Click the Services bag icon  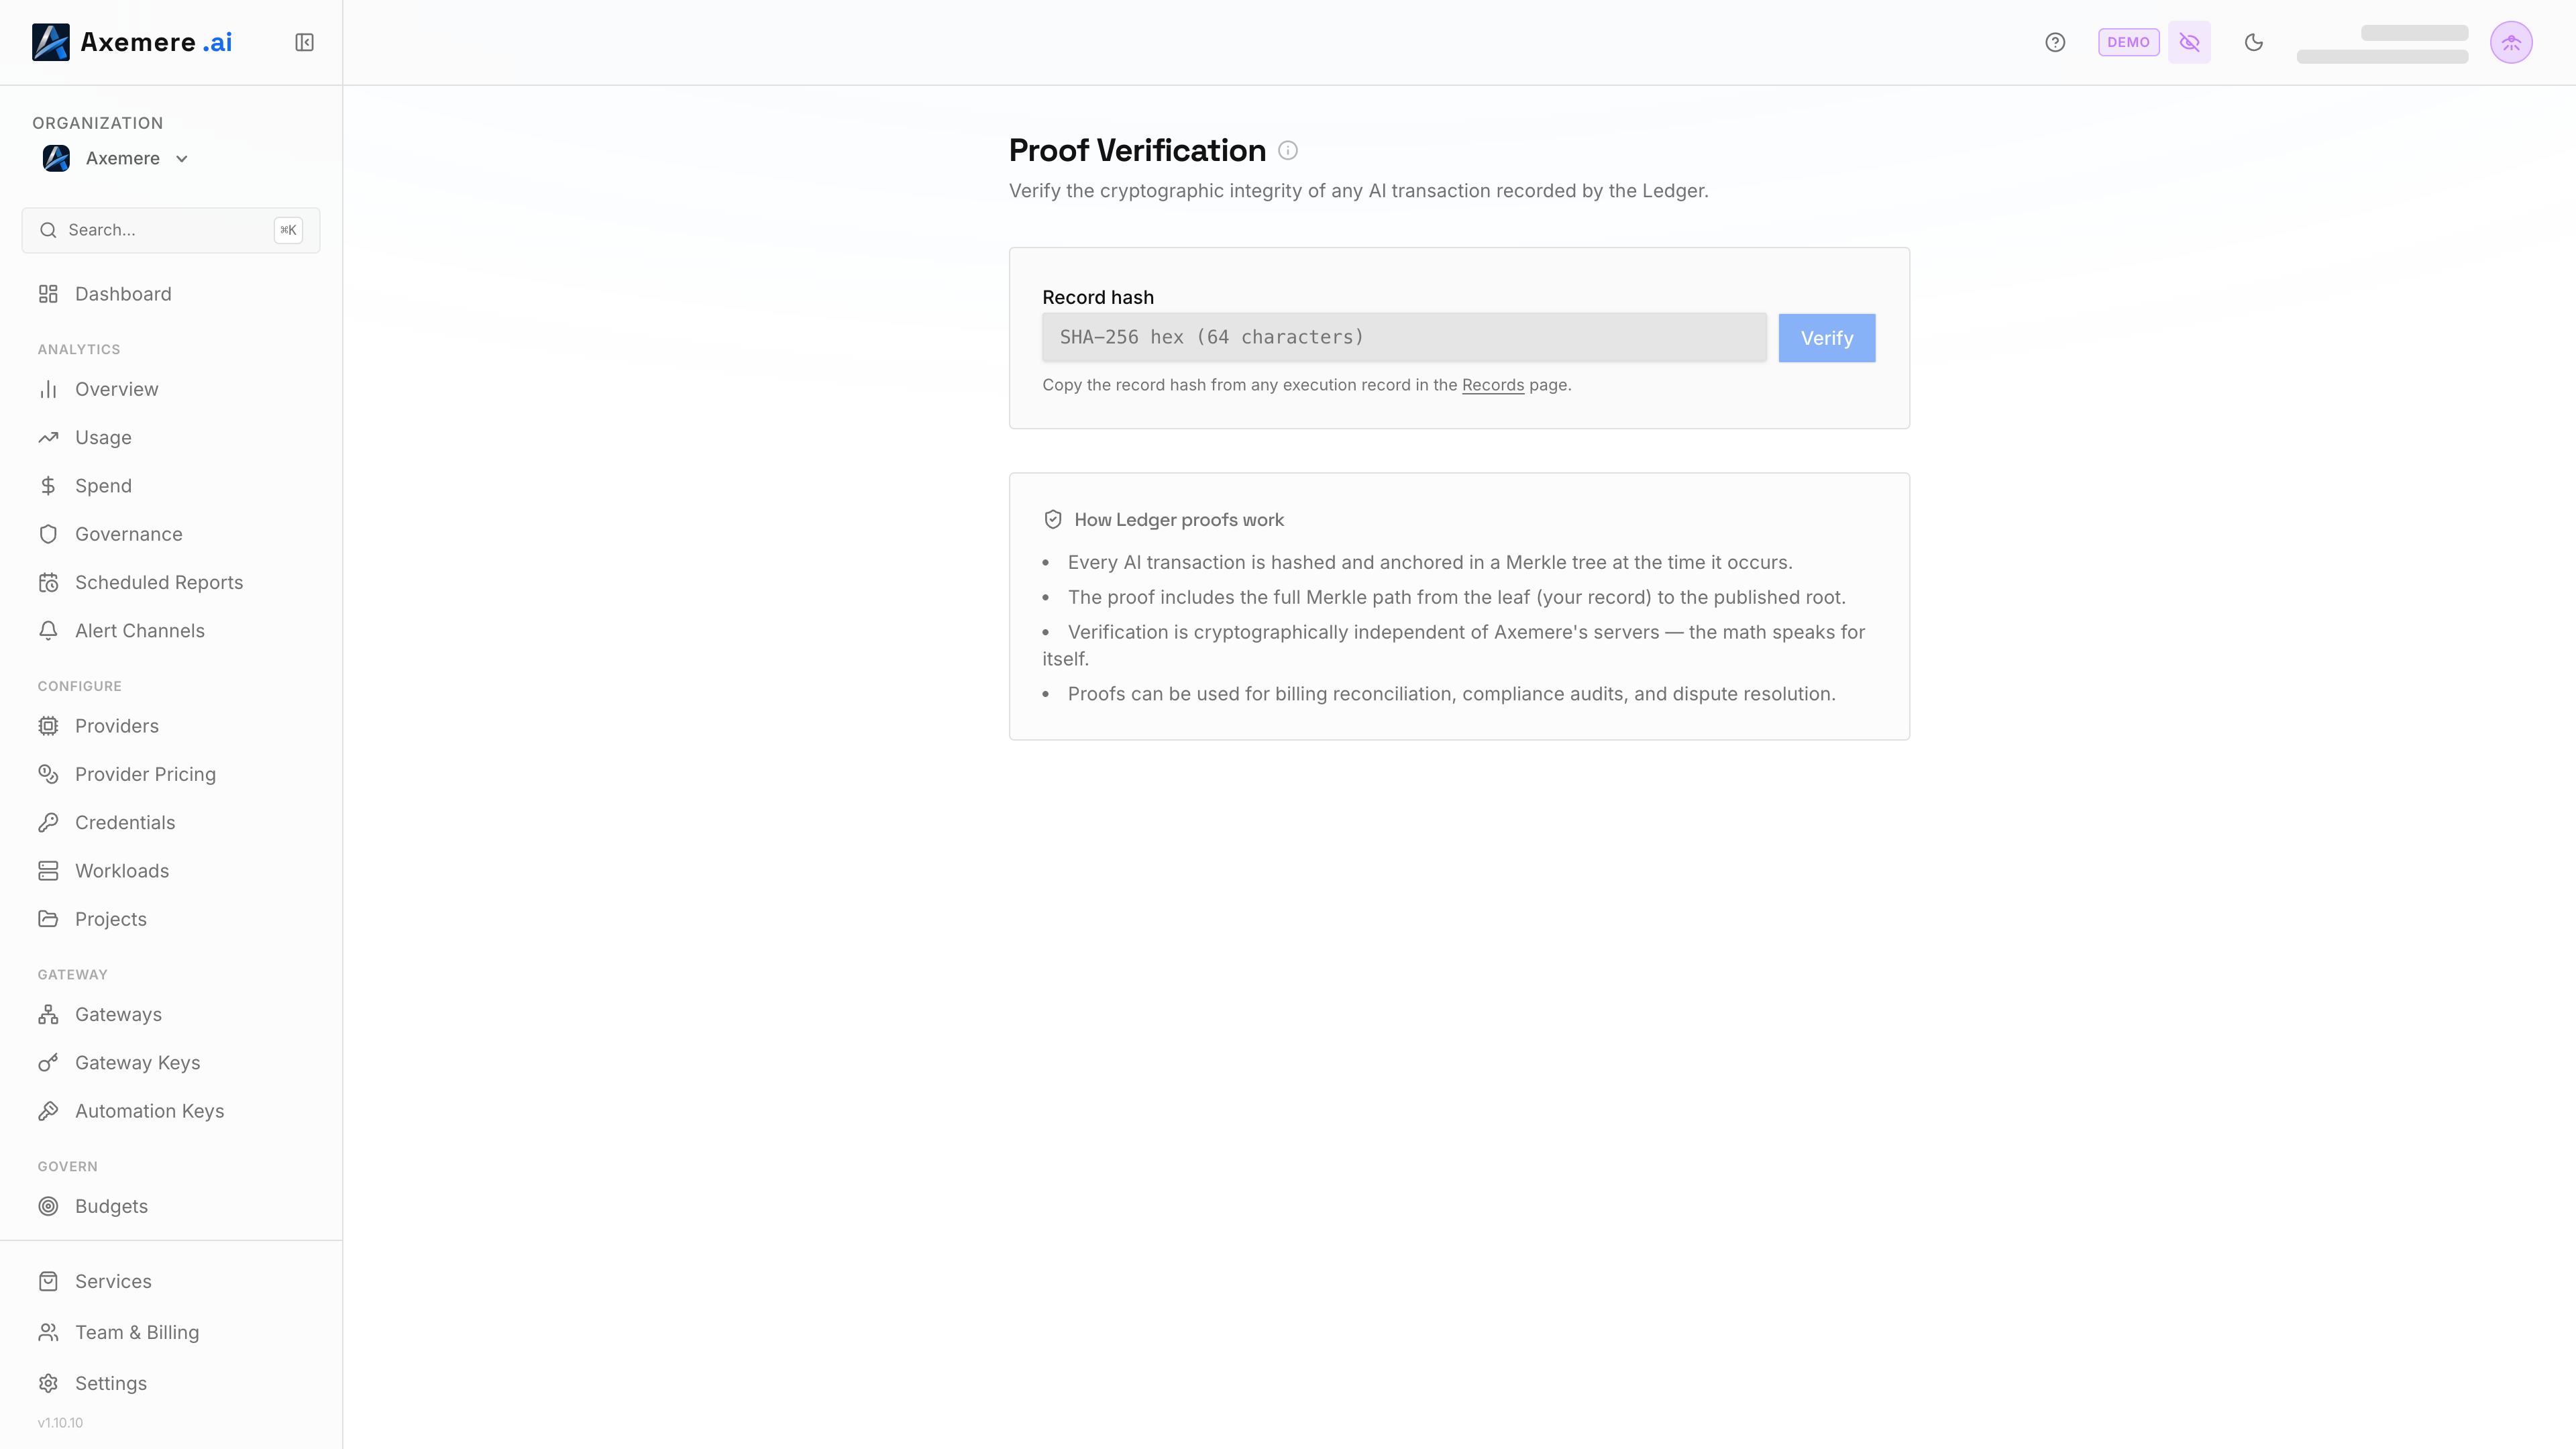click(48, 1282)
